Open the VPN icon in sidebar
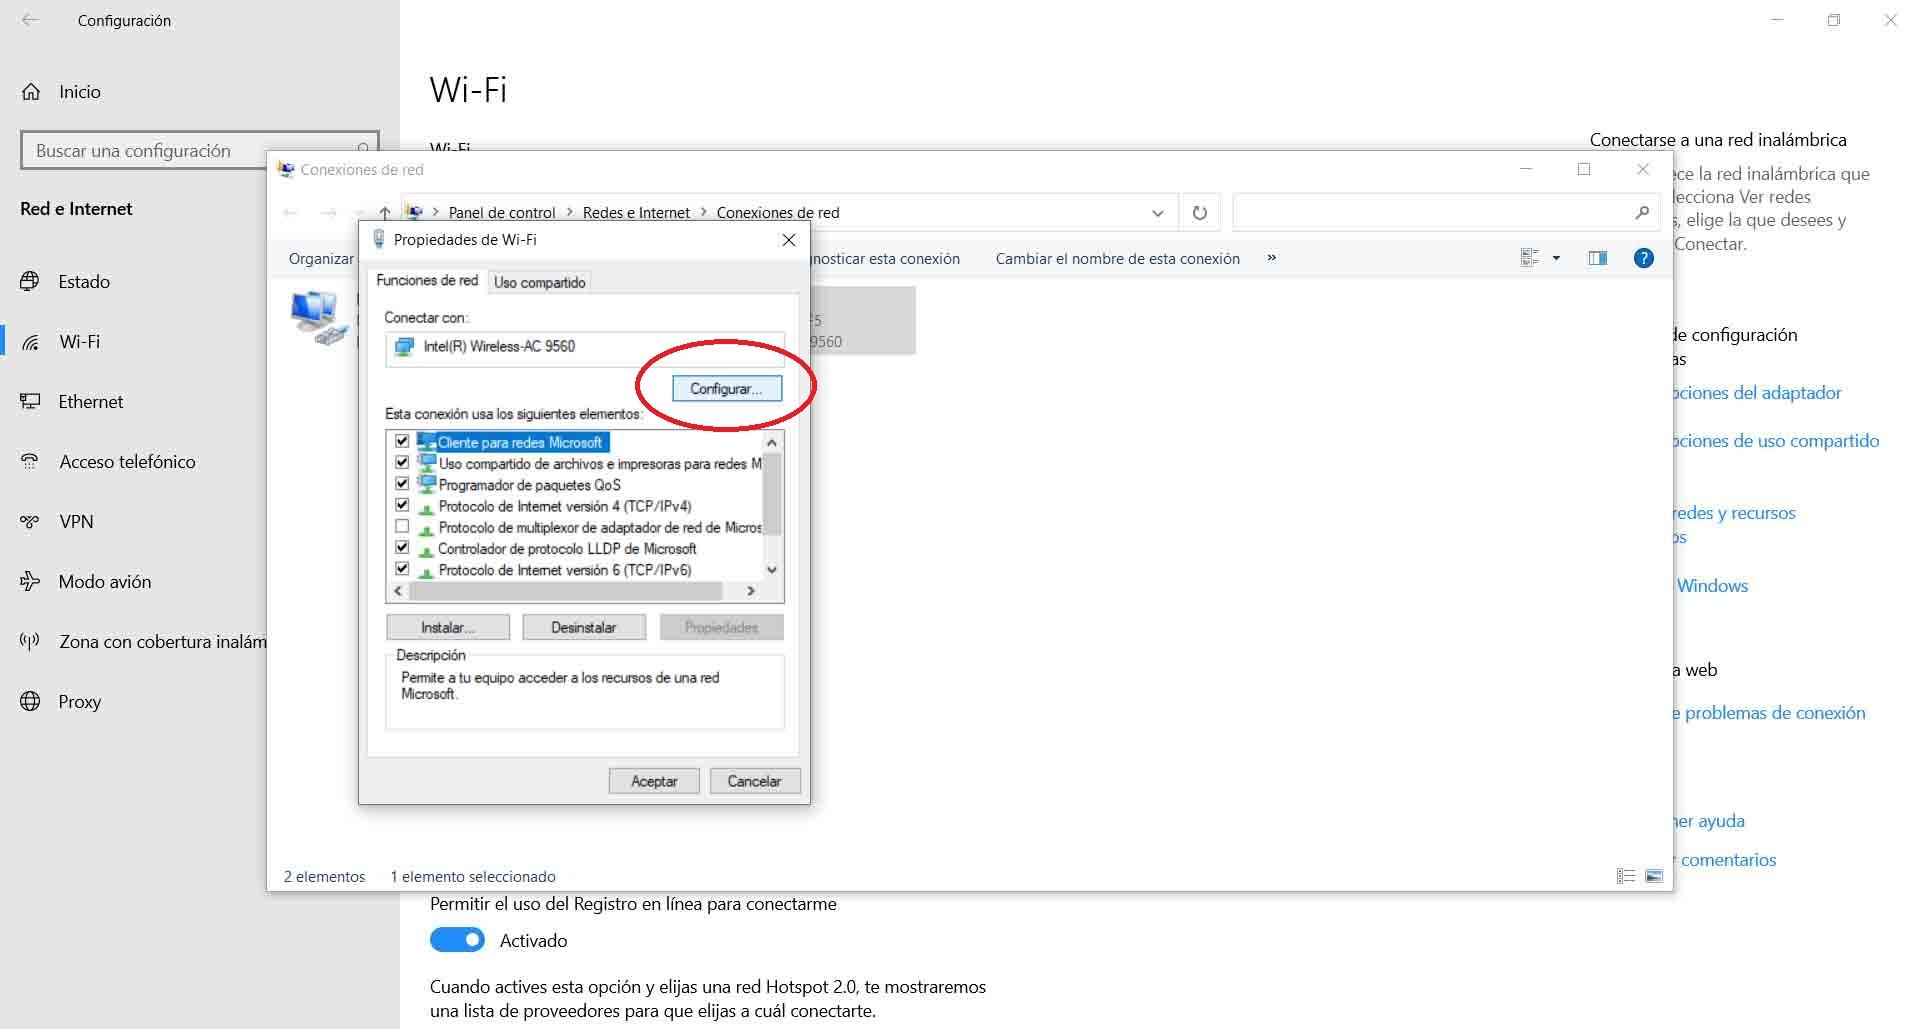The image size is (1920, 1029). (x=30, y=521)
